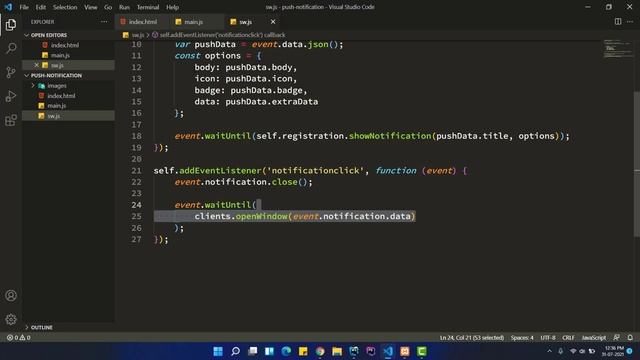
Task: Change file encoding UTF-8
Action: click(x=548, y=338)
